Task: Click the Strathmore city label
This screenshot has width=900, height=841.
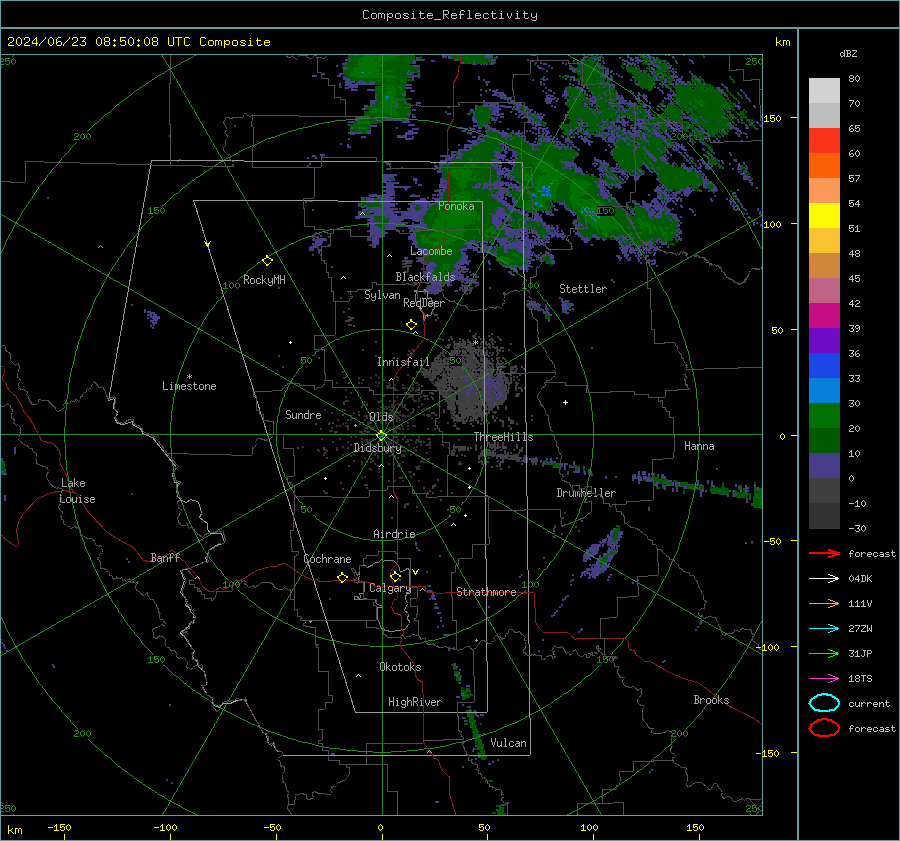Action: pyautogui.click(x=486, y=592)
